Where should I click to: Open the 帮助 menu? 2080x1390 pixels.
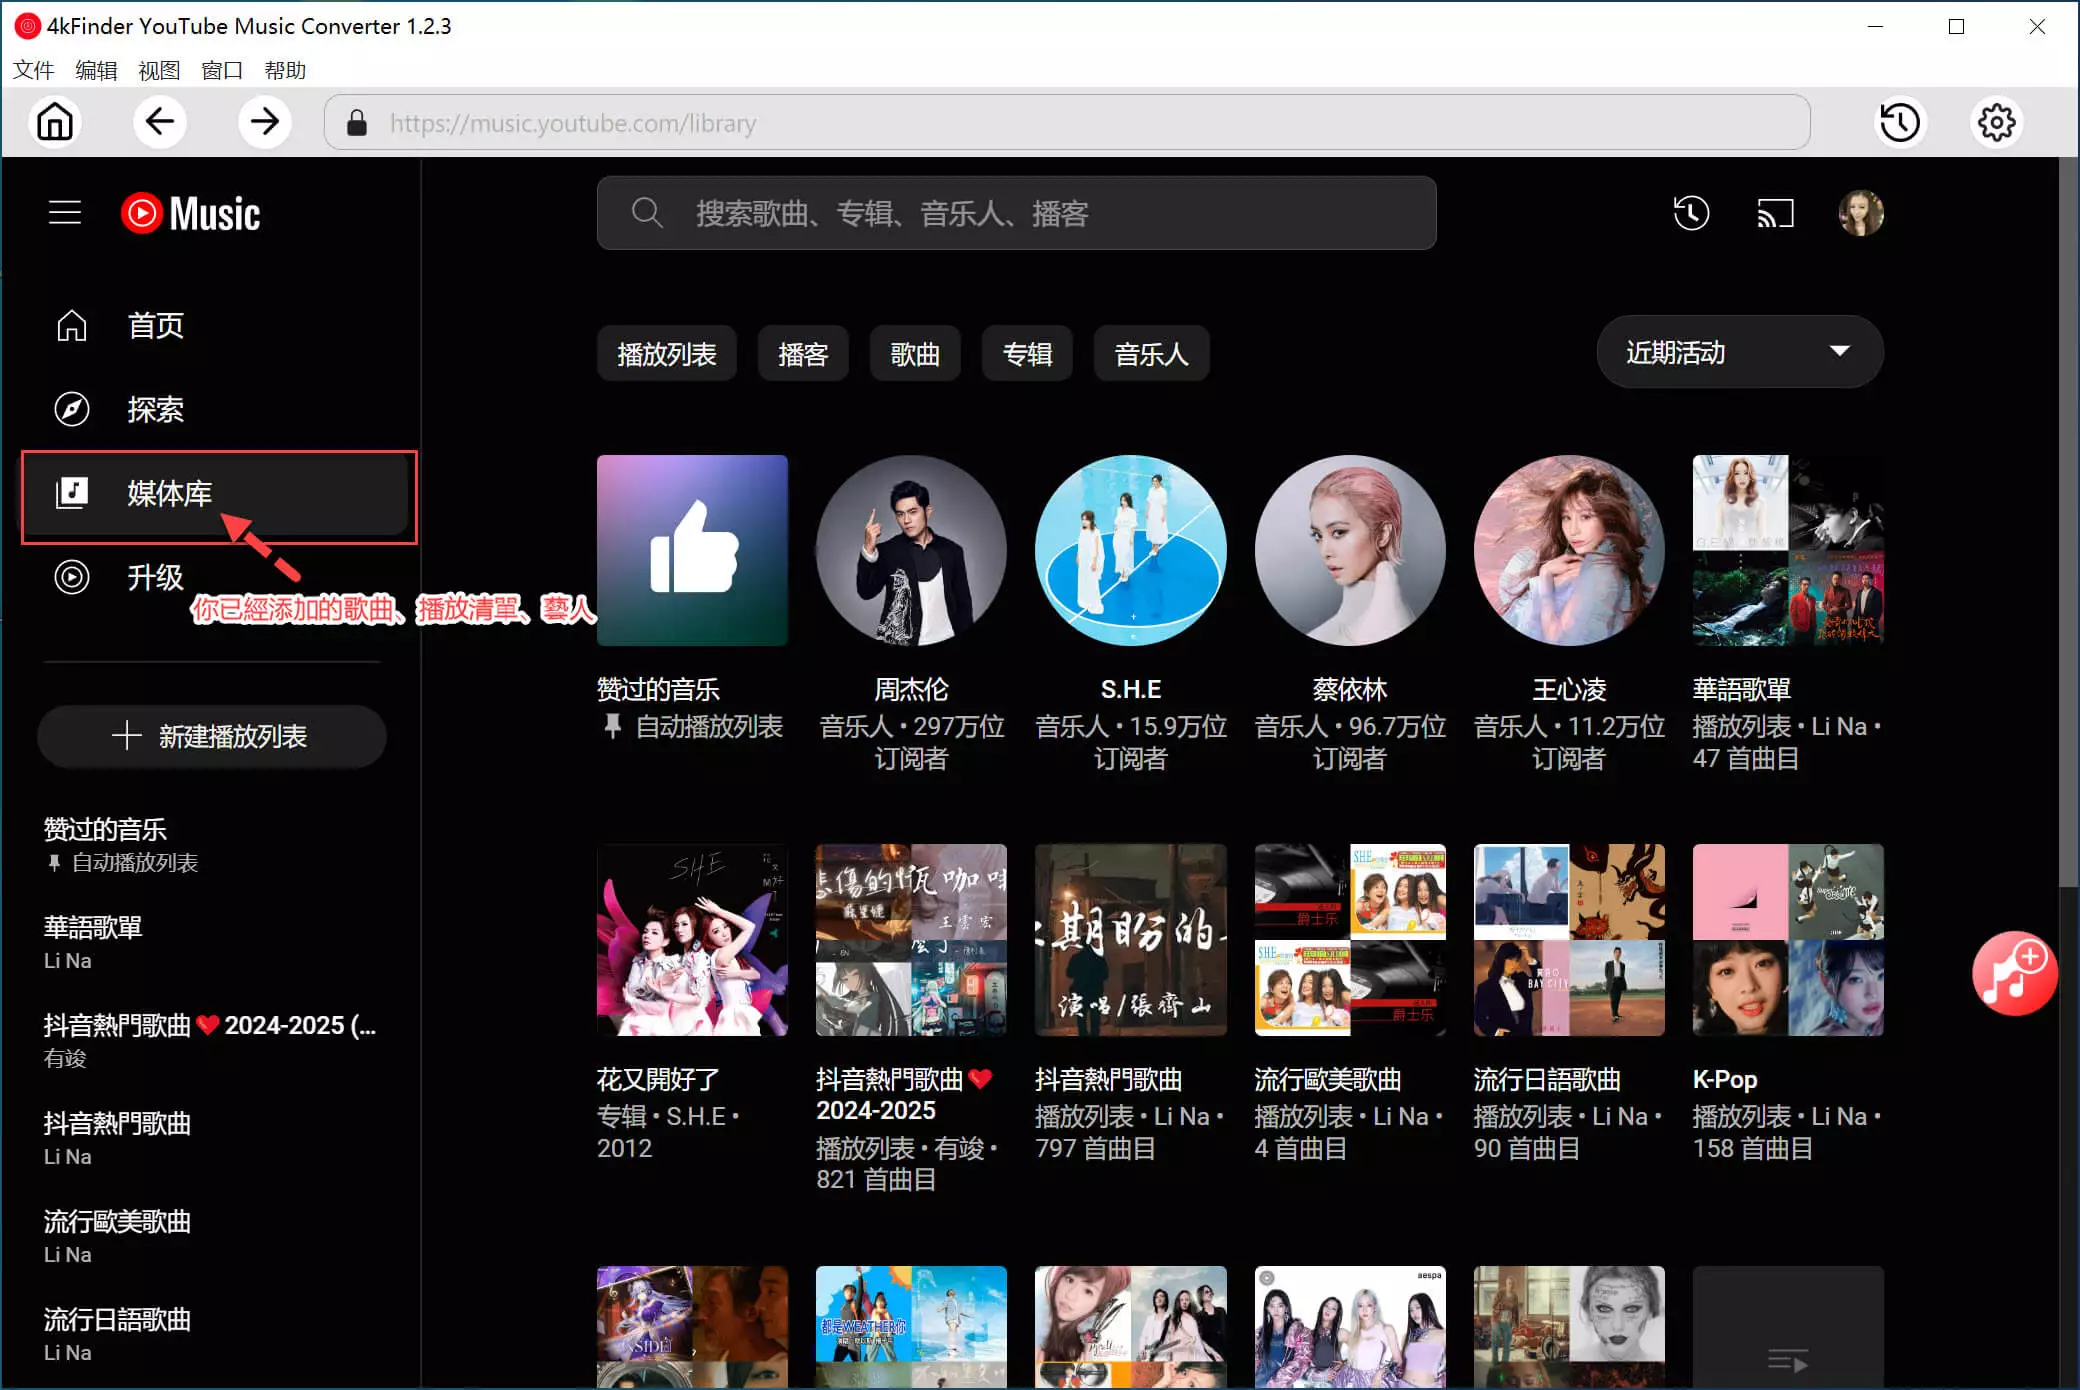point(285,70)
